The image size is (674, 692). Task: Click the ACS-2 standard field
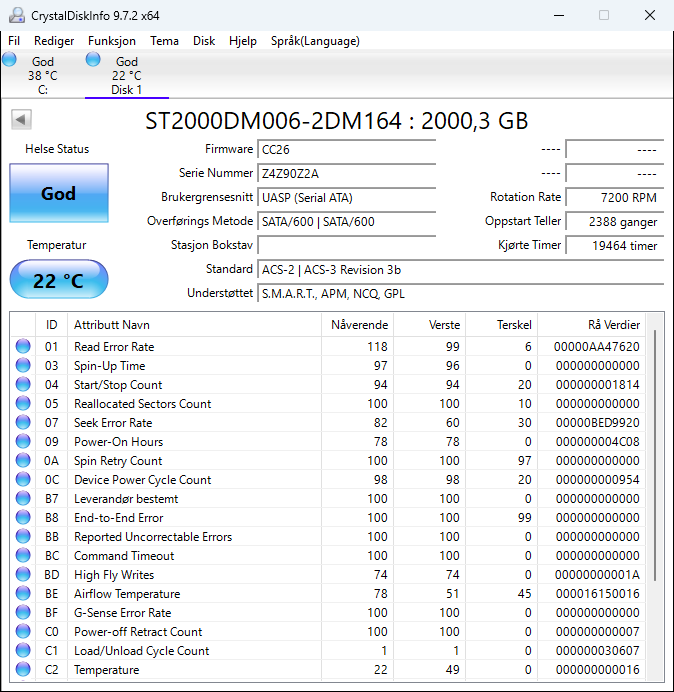pos(460,270)
